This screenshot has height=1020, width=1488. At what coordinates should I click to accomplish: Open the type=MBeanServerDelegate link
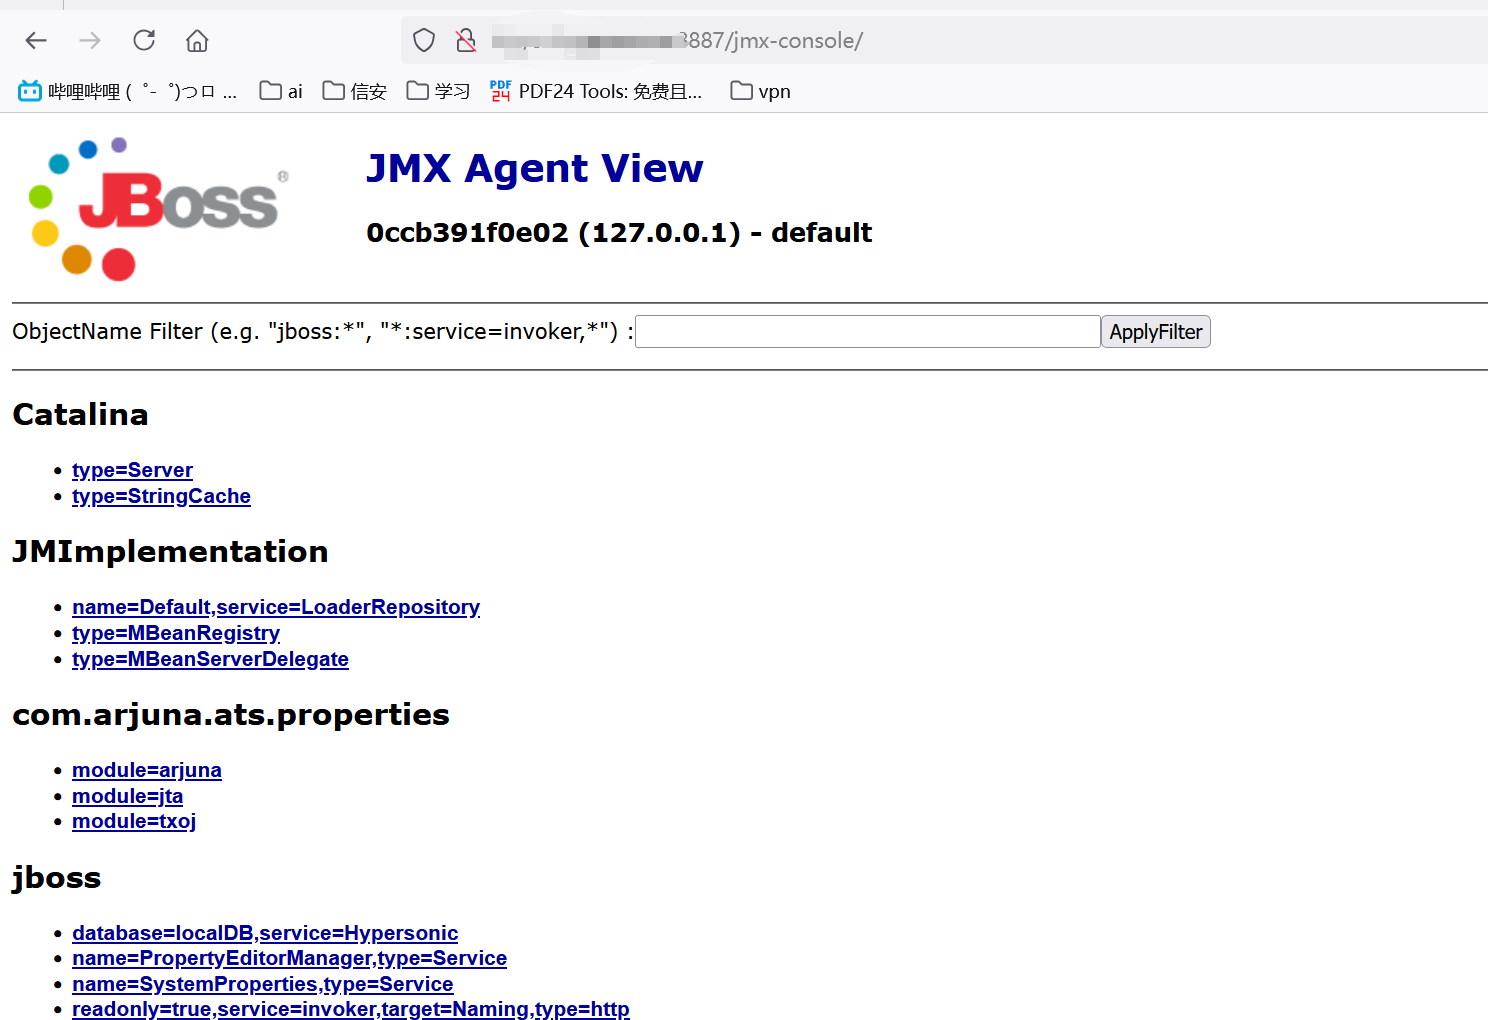pos(210,659)
